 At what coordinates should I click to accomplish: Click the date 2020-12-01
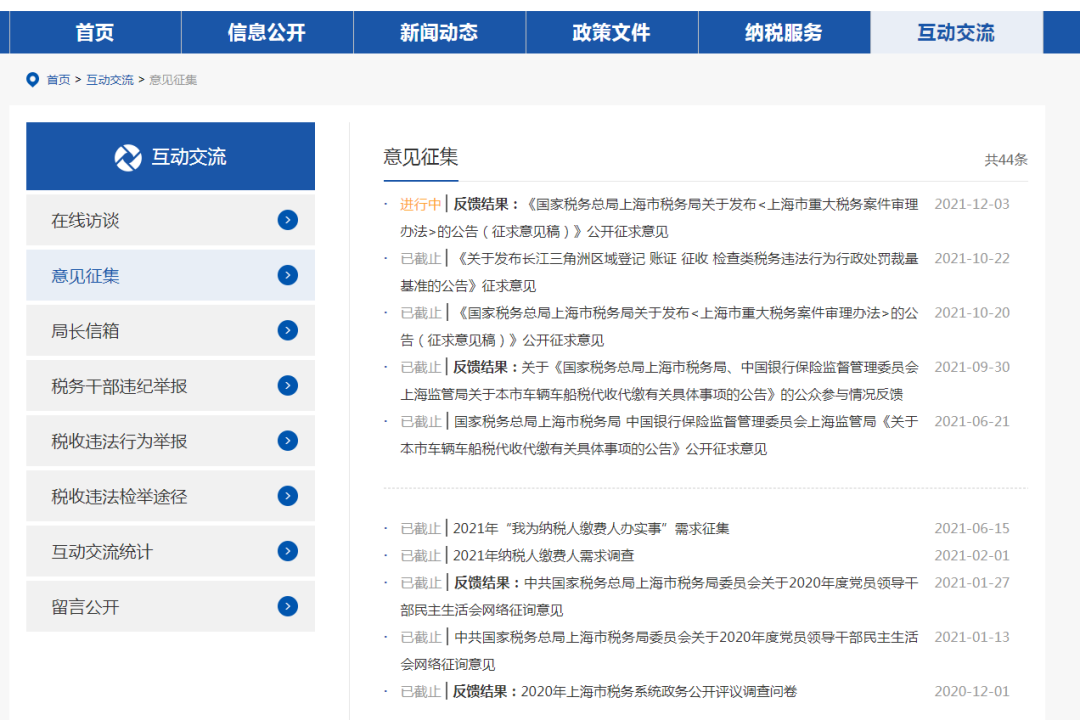pyautogui.click(x=972, y=692)
